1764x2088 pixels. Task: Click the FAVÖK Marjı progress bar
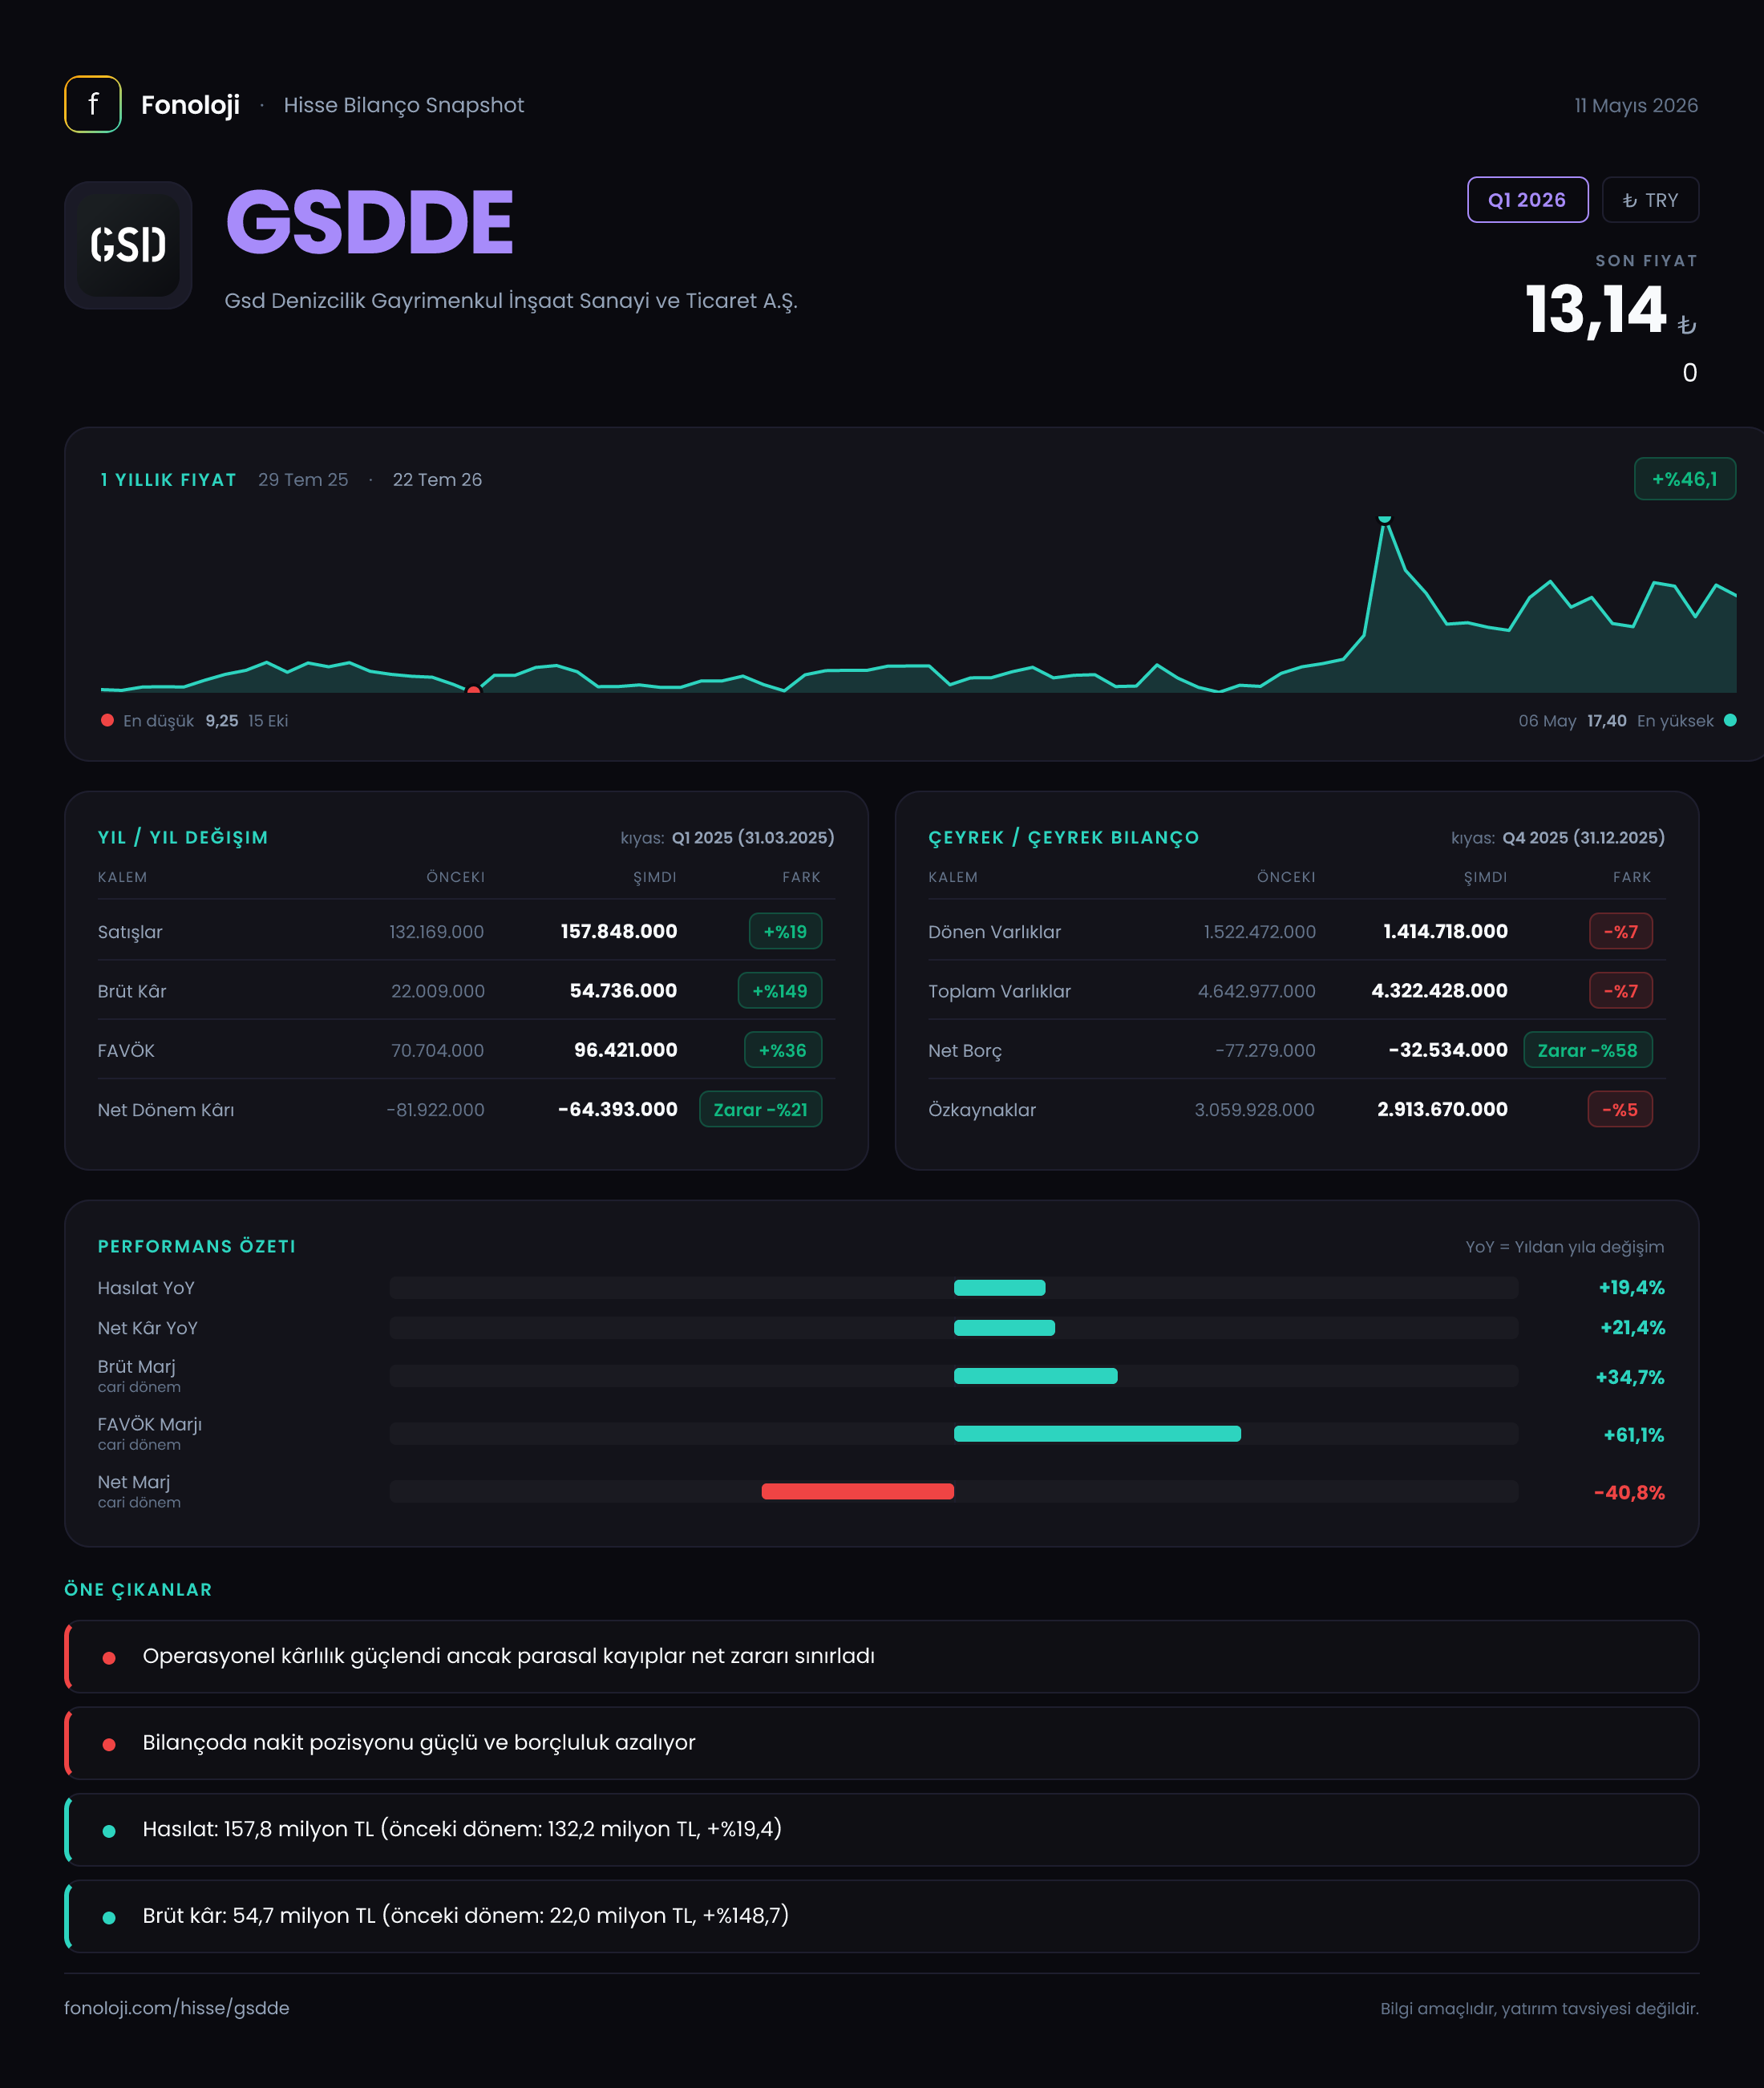tap(954, 1434)
